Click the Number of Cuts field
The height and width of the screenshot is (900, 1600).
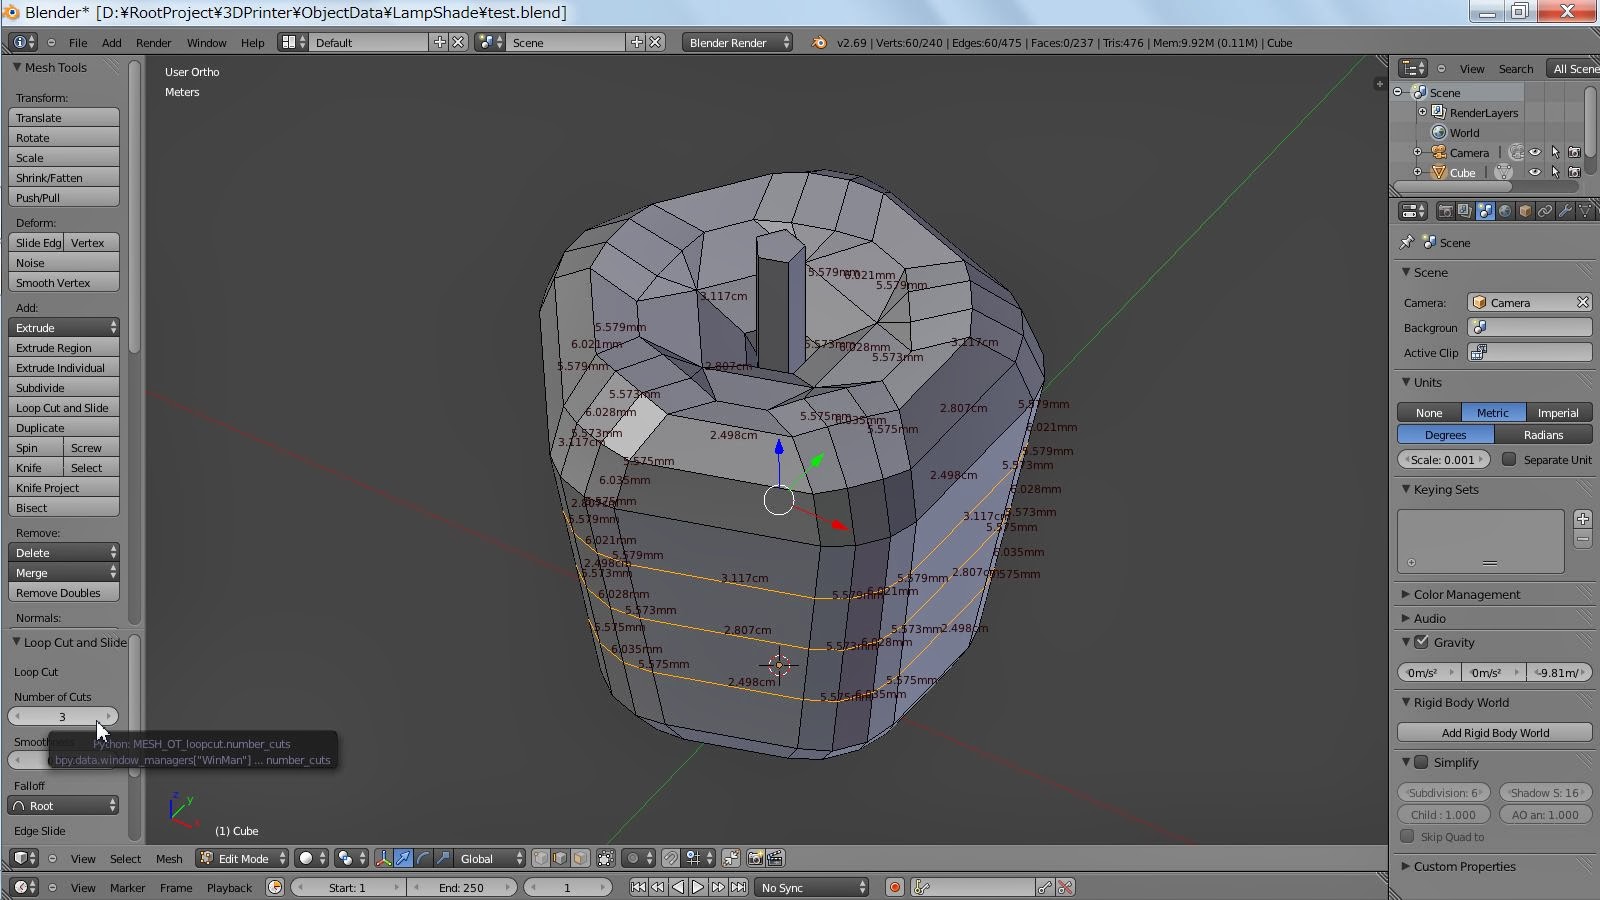(62, 717)
